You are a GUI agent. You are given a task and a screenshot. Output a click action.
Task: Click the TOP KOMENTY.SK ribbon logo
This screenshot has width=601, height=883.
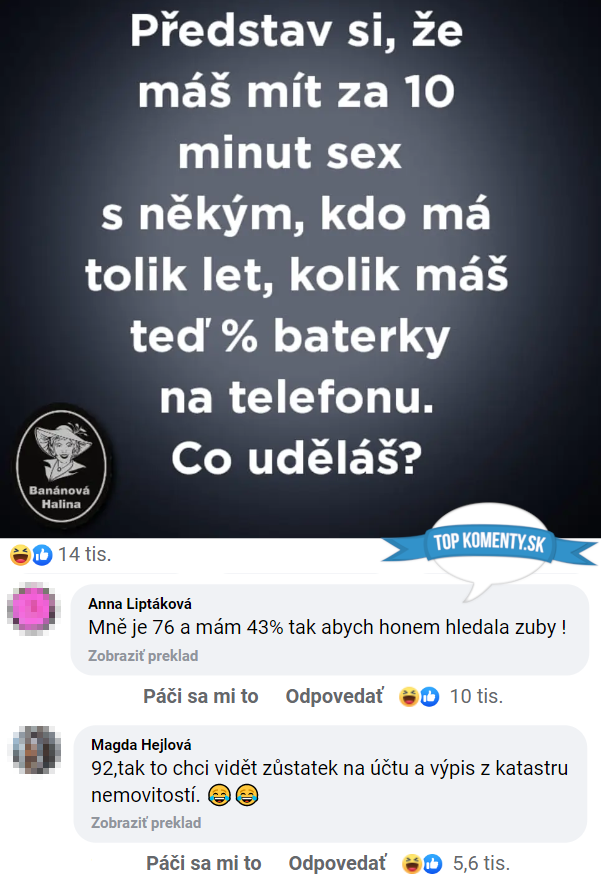[x=489, y=543]
